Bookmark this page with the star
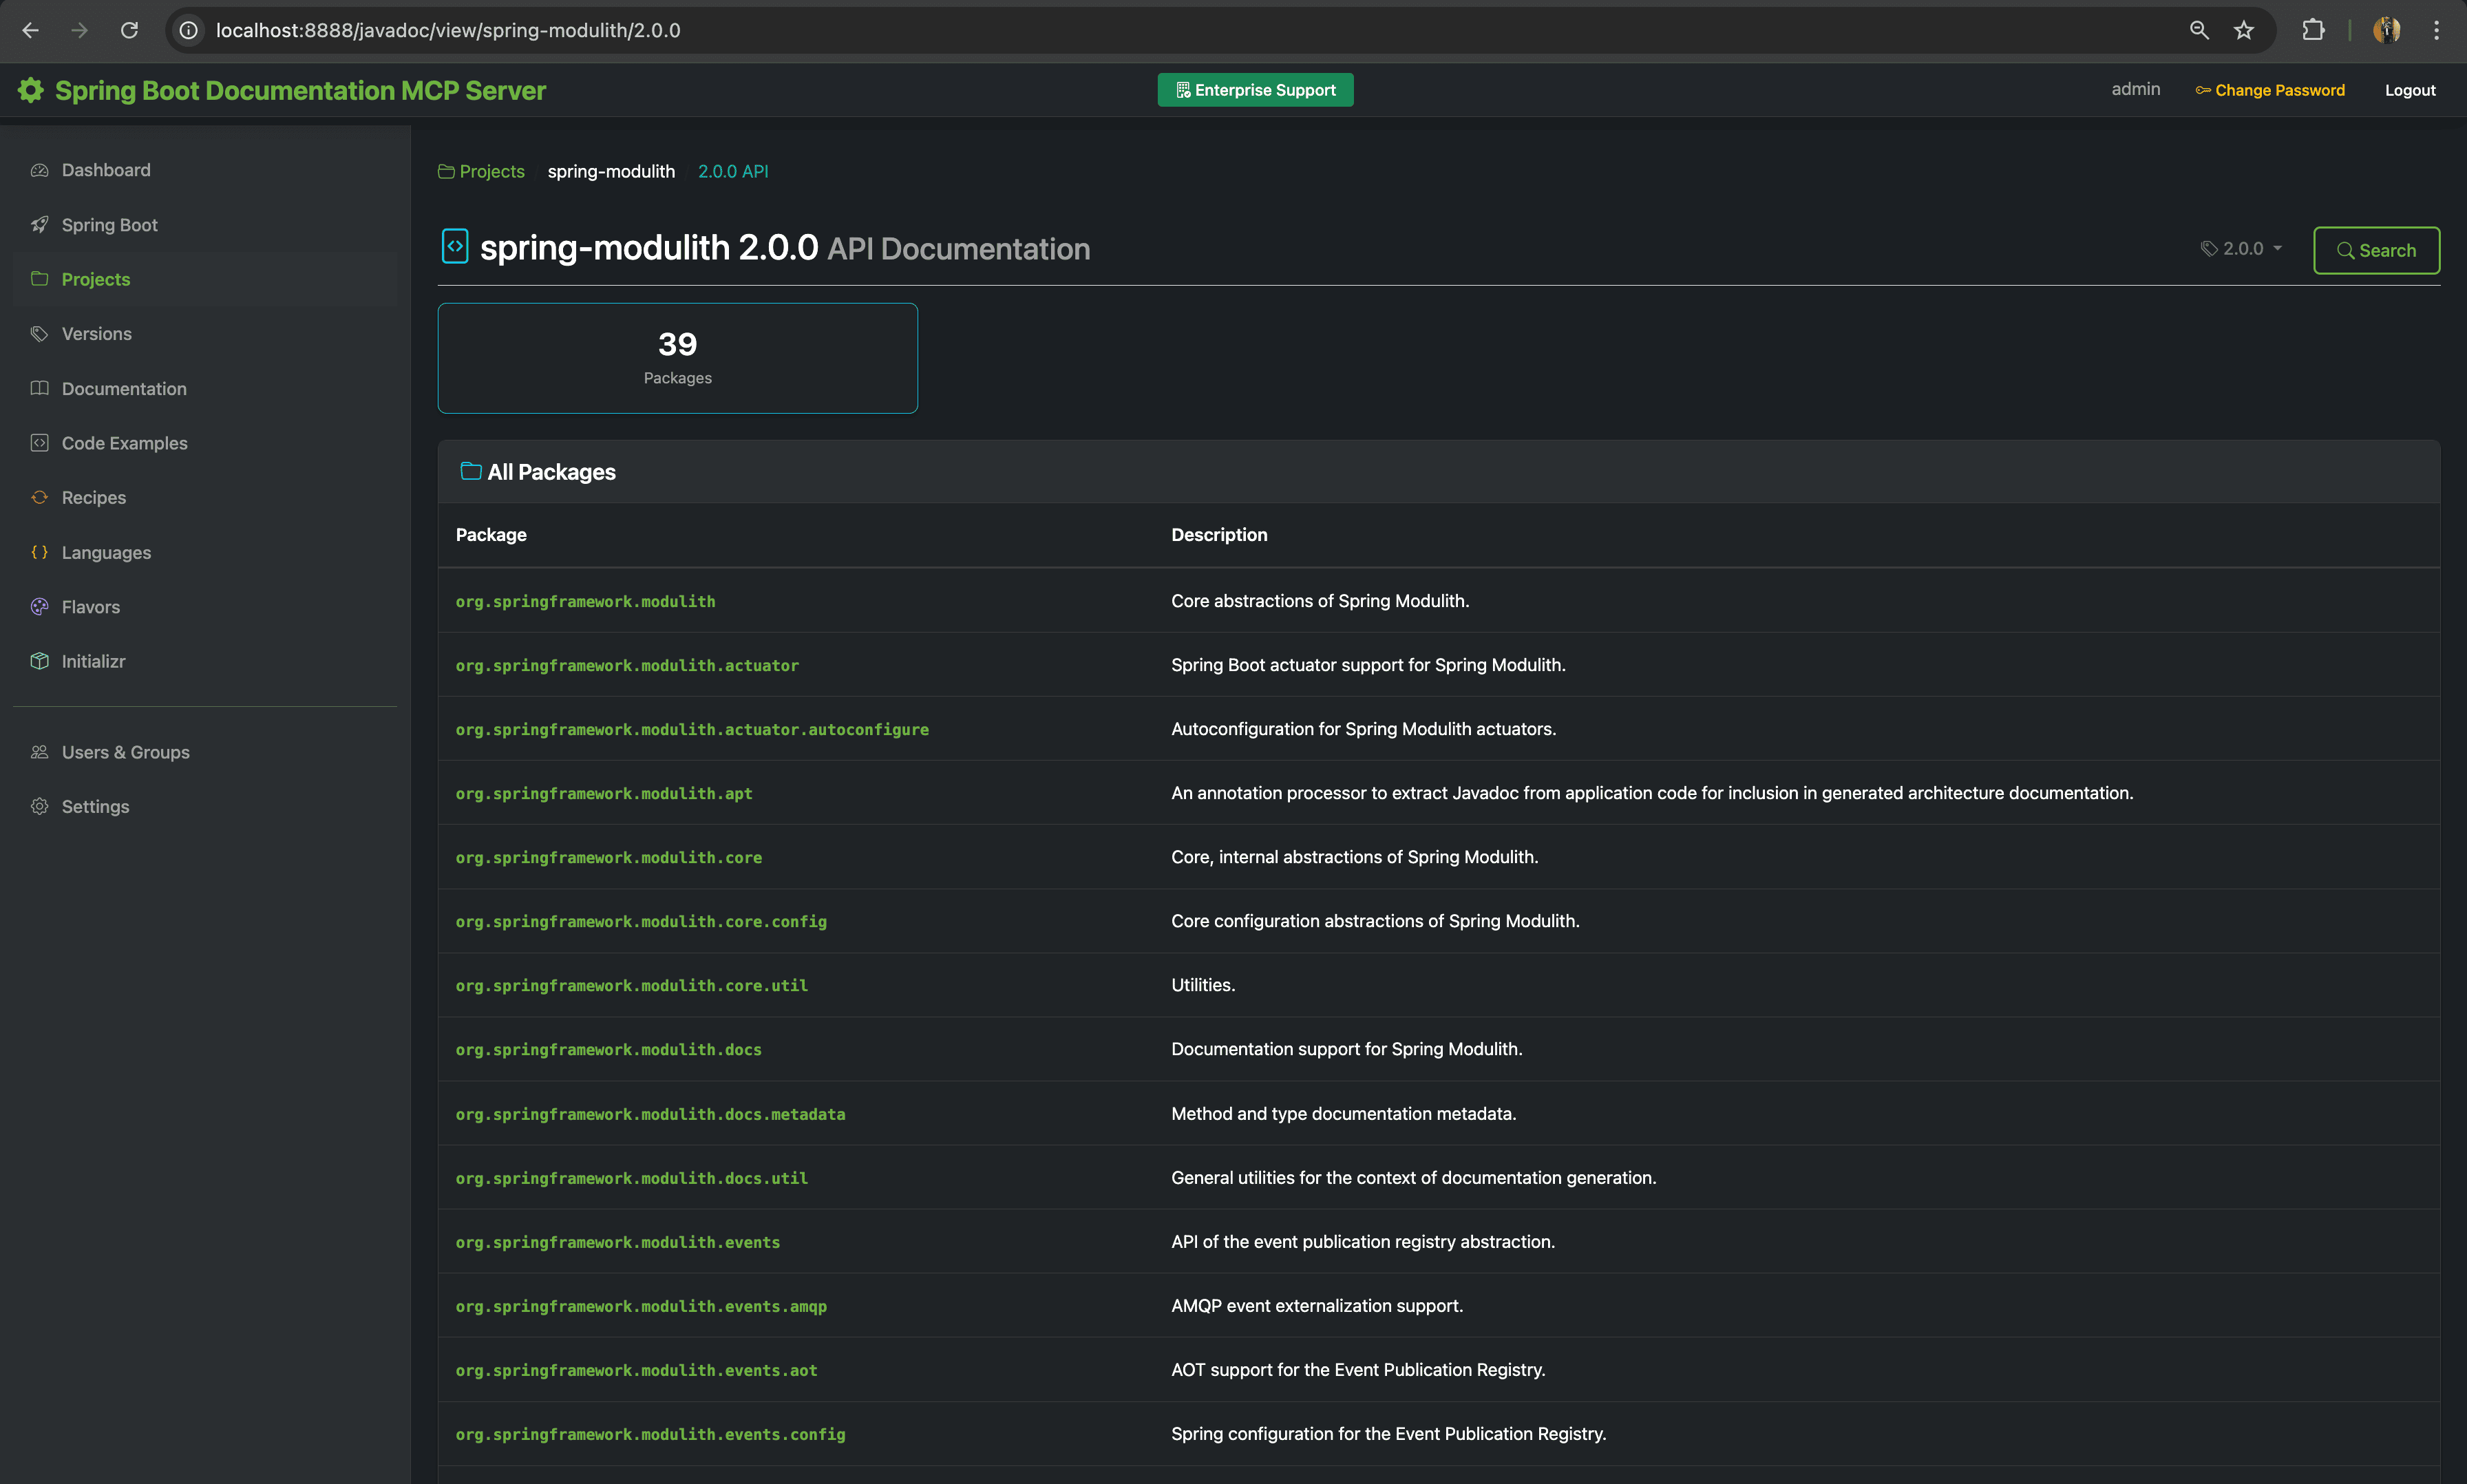Image resolution: width=2467 pixels, height=1484 pixels. click(2243, 30)
